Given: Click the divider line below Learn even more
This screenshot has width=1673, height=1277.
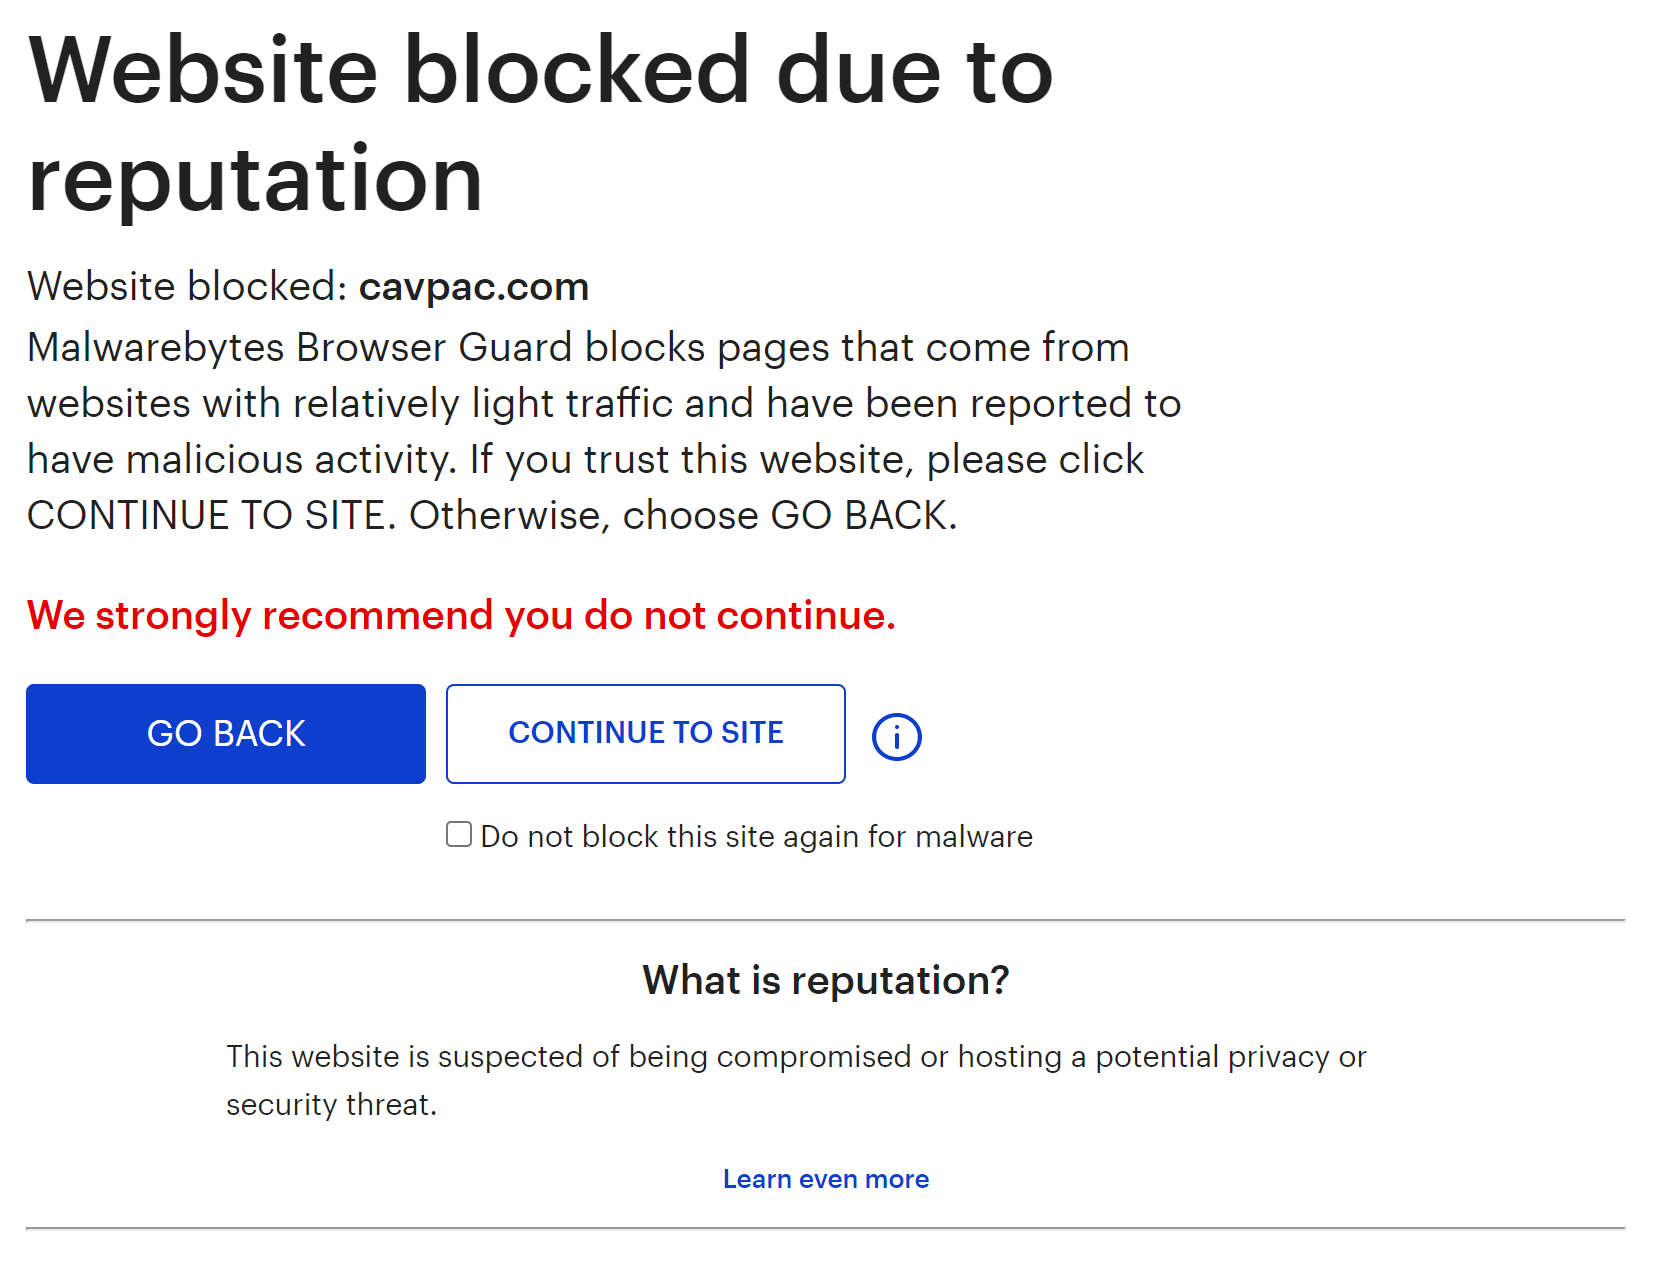Looking at the screenshot, I should 825,1228.
